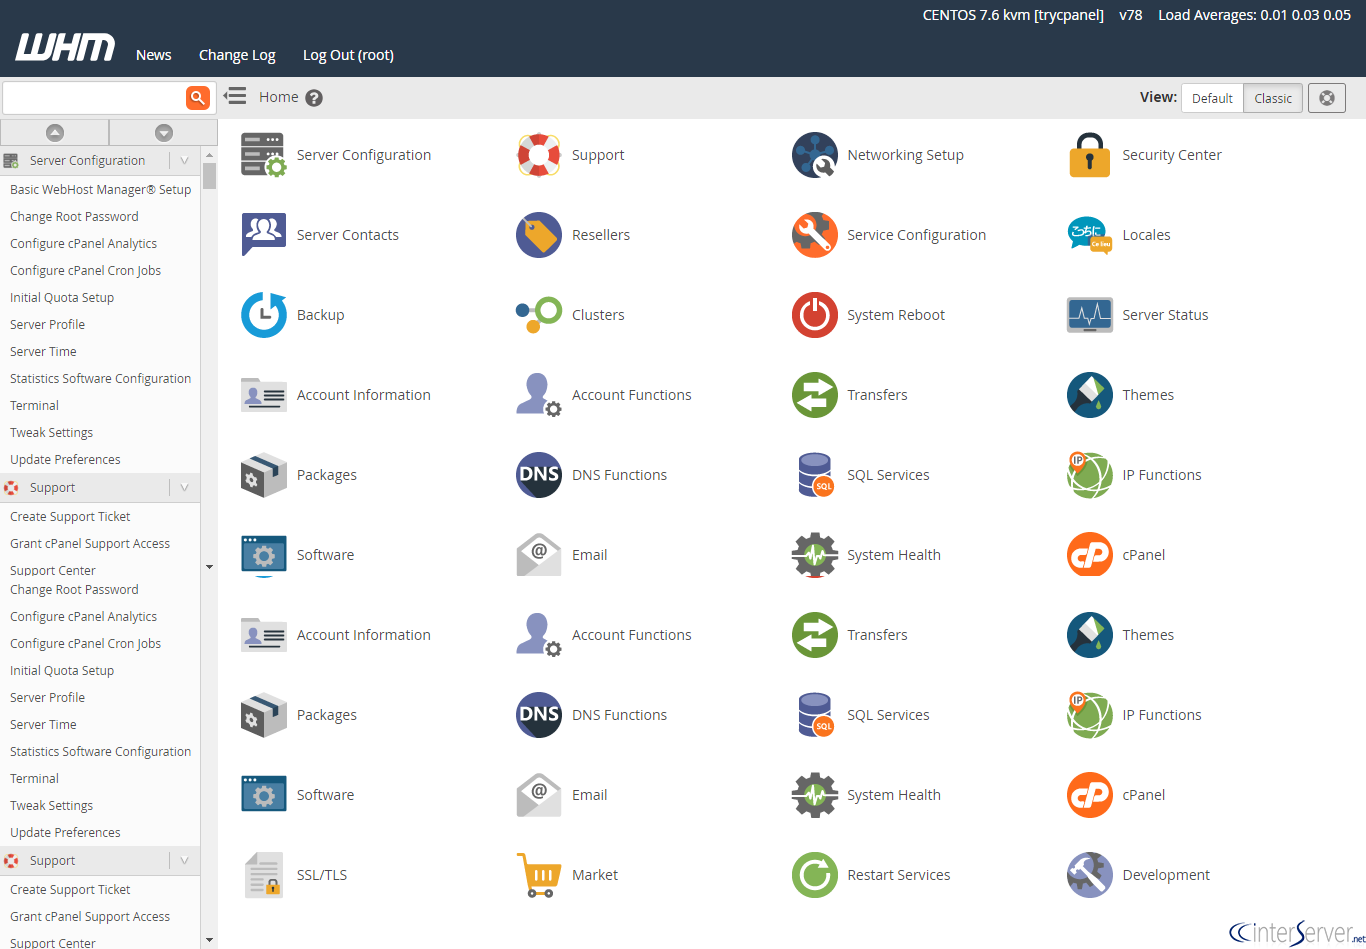Open the System Reboot power icon
1366x949 pixels.
coord(814,315)
